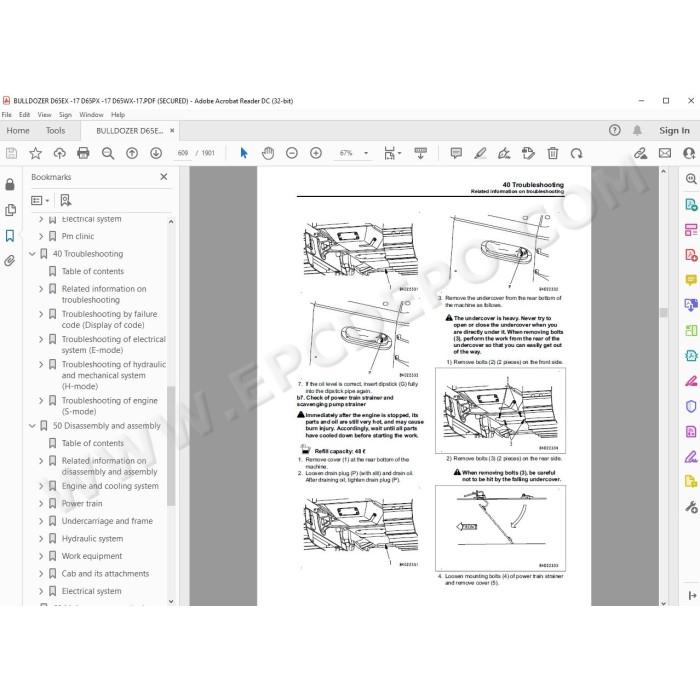Image resolution: width=700 pixels, height=700 pixels.
Task: Go to previous page arrow
Action: coord(132,153)
